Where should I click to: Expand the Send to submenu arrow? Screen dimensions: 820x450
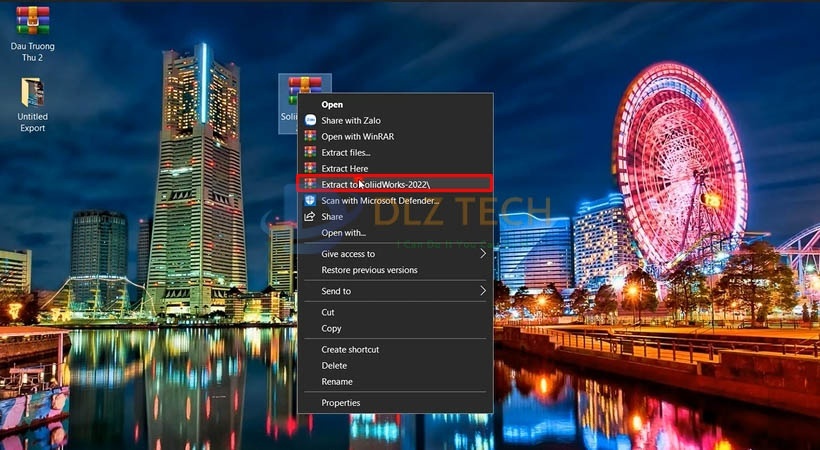click(483, 291)
